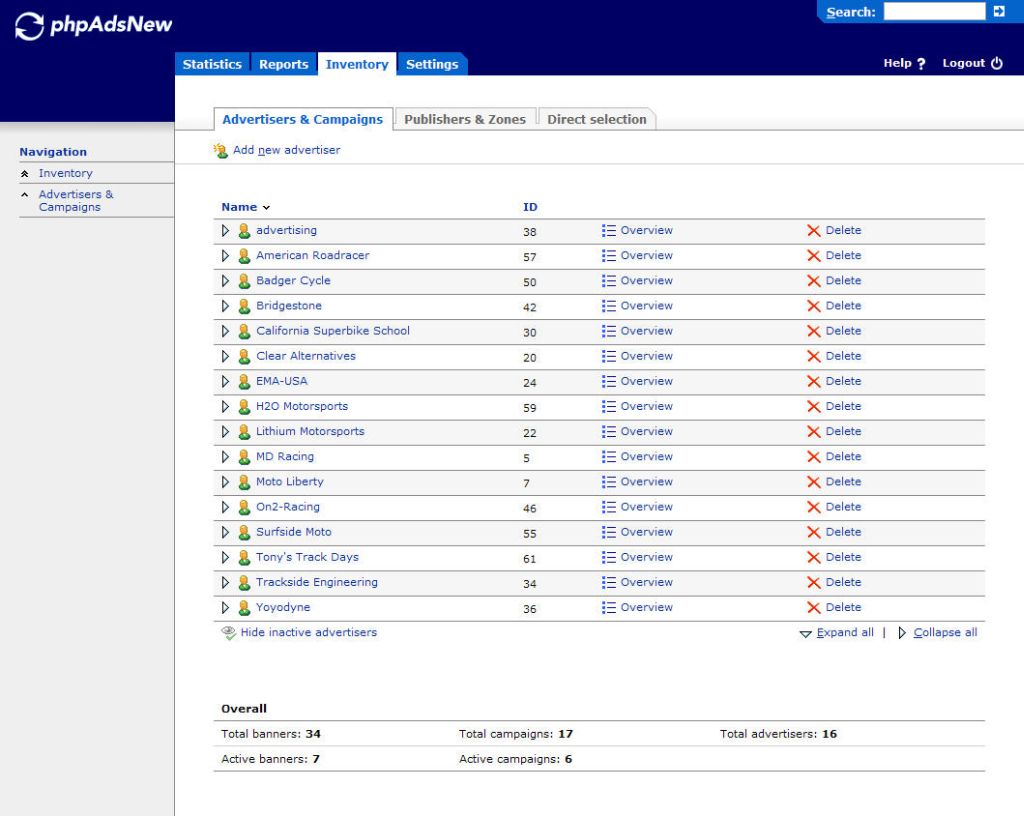The image size is (1024, 816).
Task: Click the Surfside Moto user icon
Action: click(244, 532)
